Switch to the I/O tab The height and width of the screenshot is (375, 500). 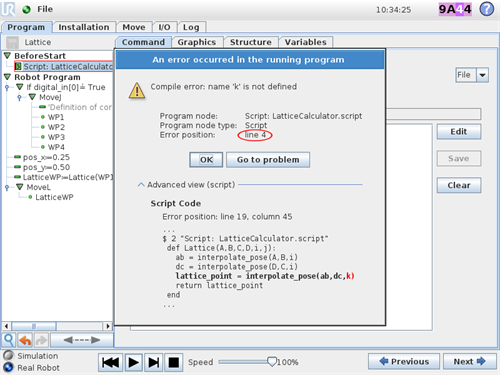[x=164, y=27]
